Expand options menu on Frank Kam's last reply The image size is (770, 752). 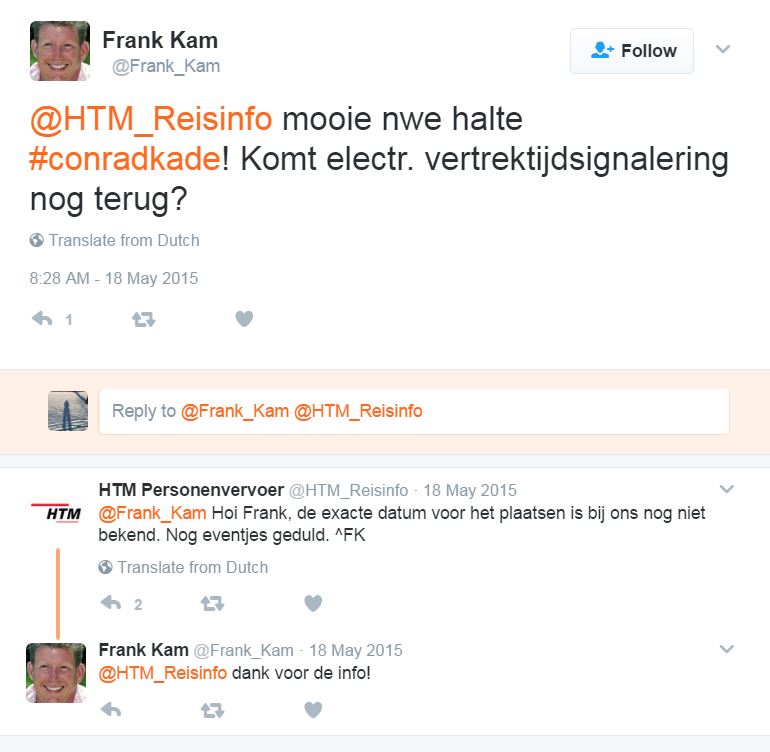pyautogui.click(x=727, y=649)
